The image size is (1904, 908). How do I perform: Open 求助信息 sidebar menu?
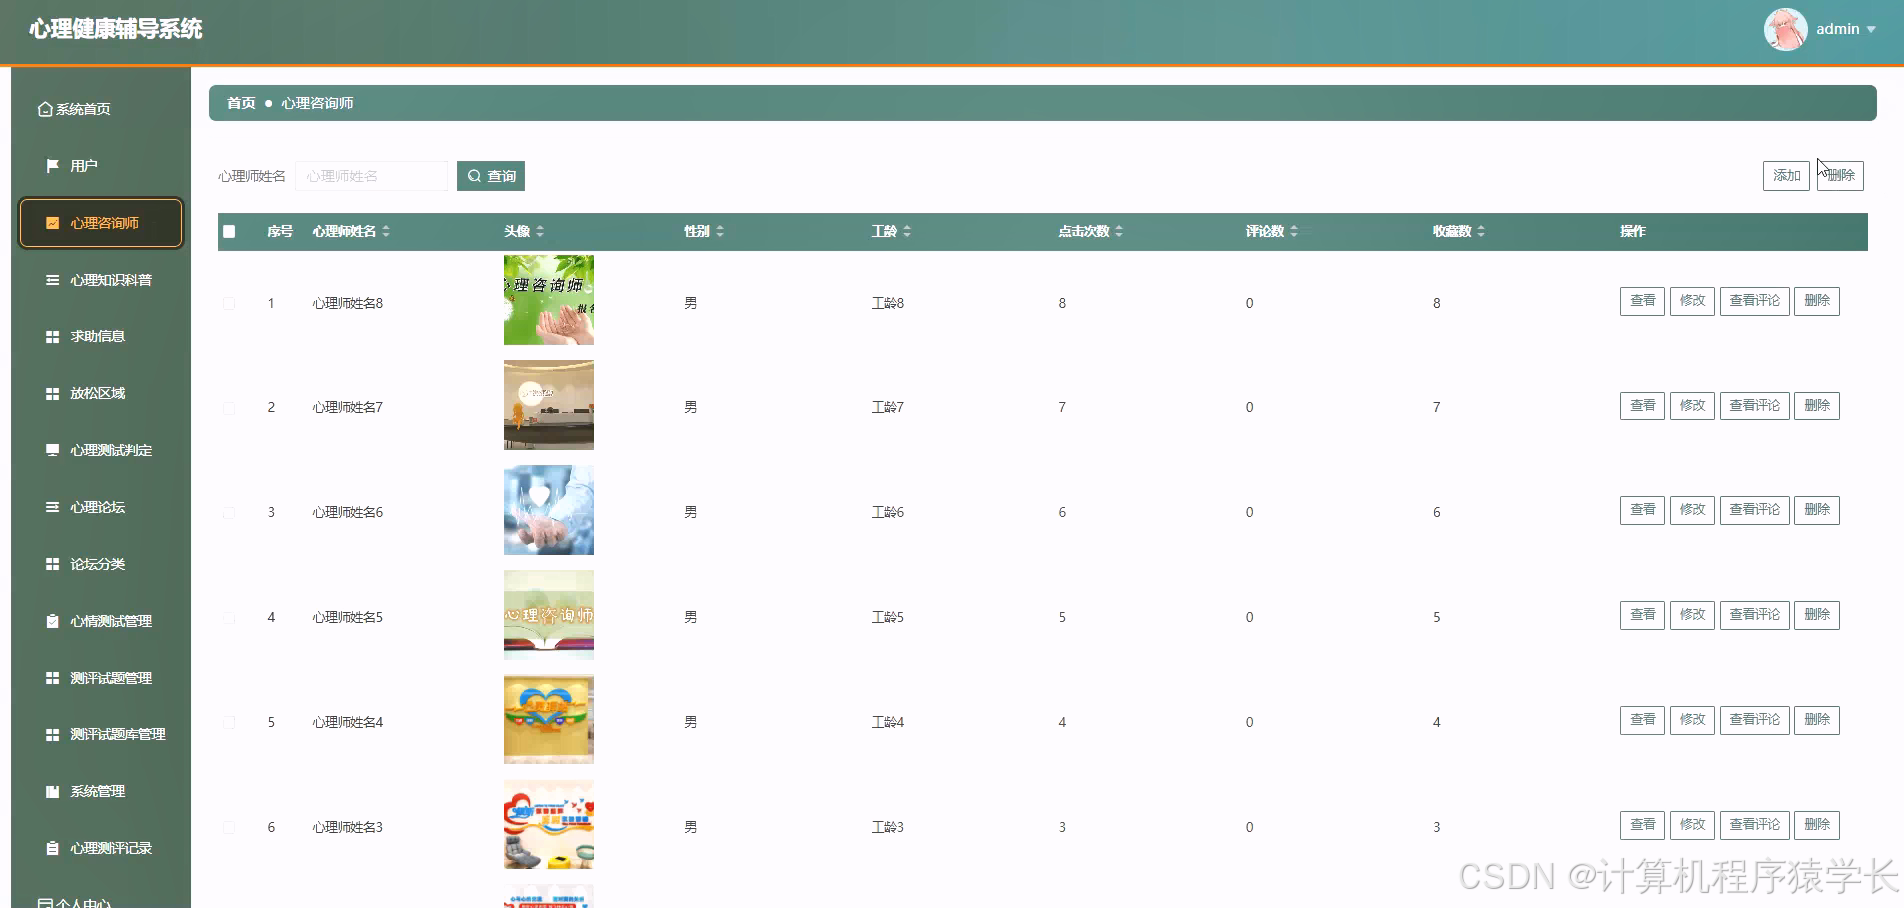pyautogui.click(x=100, y=337)
